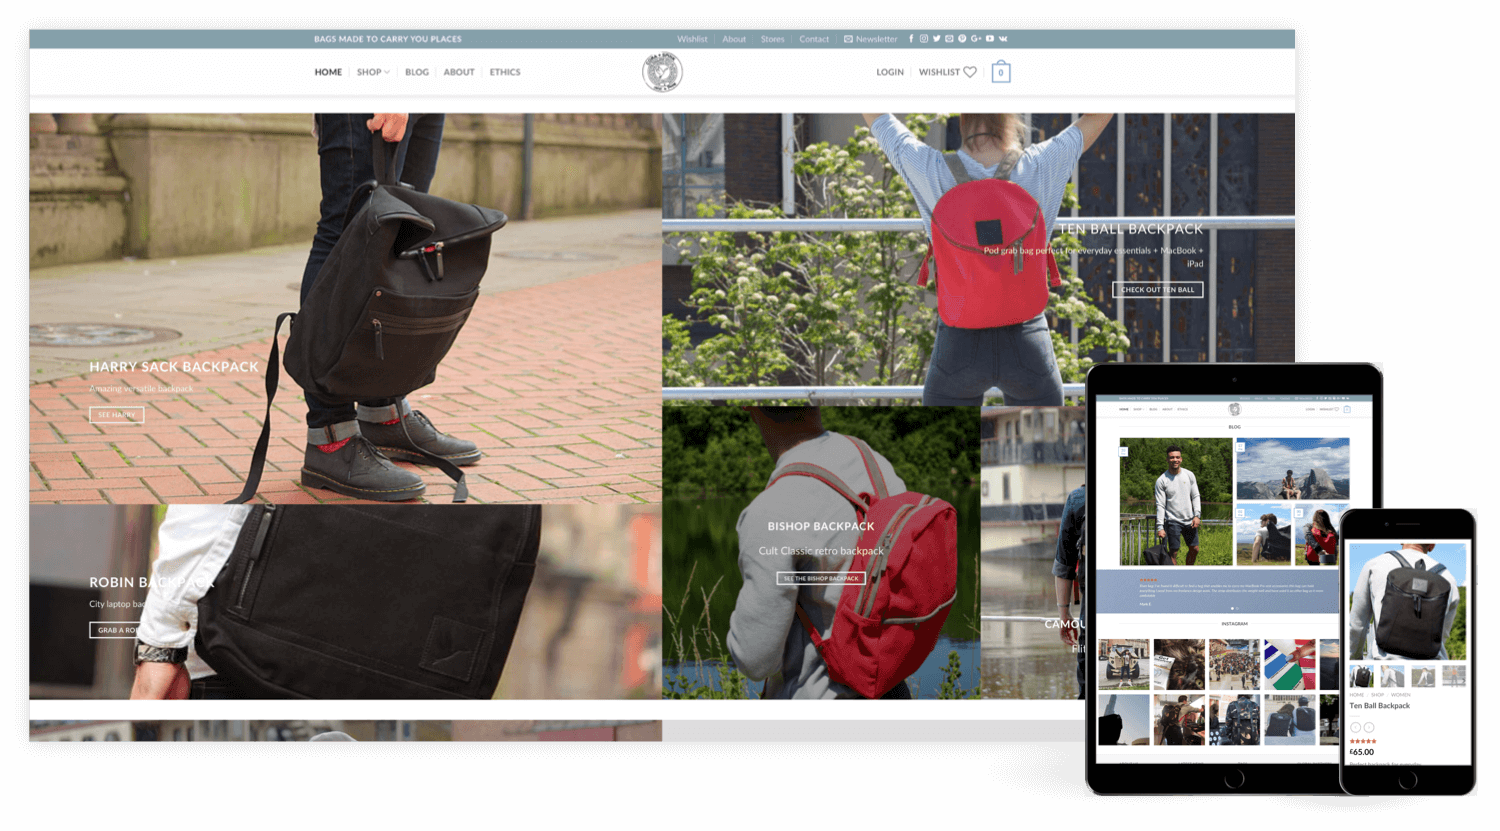Expand the Shop dropdown menu
The height and width of the screenshot is (831, 1500).
pos(373,72)
